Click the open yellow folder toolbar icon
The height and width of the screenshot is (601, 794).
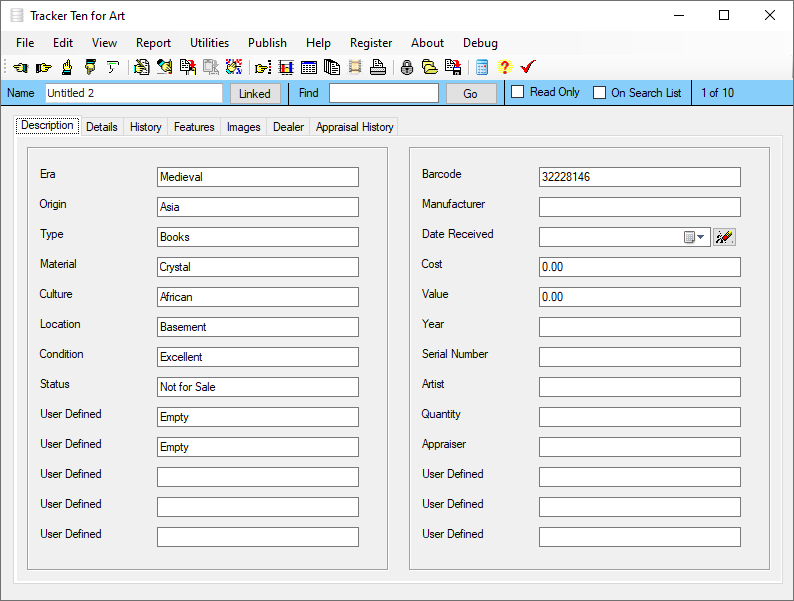pos(430,68)
